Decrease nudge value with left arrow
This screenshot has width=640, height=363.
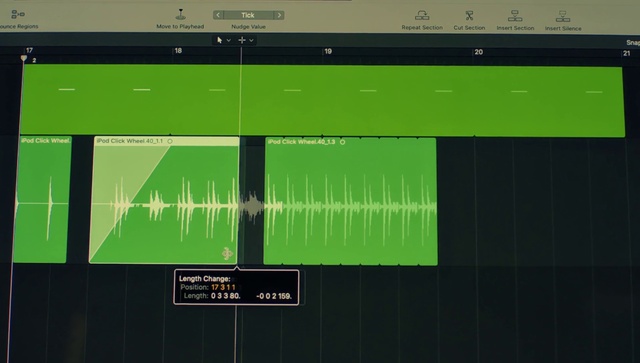click(x=218, y=15)
